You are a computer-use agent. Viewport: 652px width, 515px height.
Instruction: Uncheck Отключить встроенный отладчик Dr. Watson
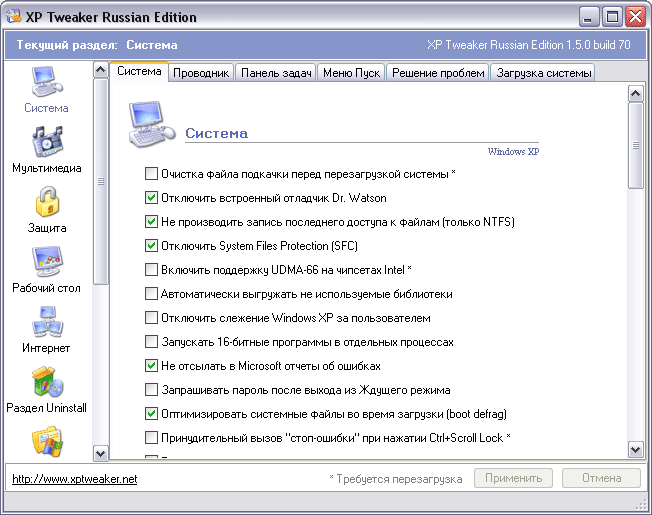click(x=152, y=198)
